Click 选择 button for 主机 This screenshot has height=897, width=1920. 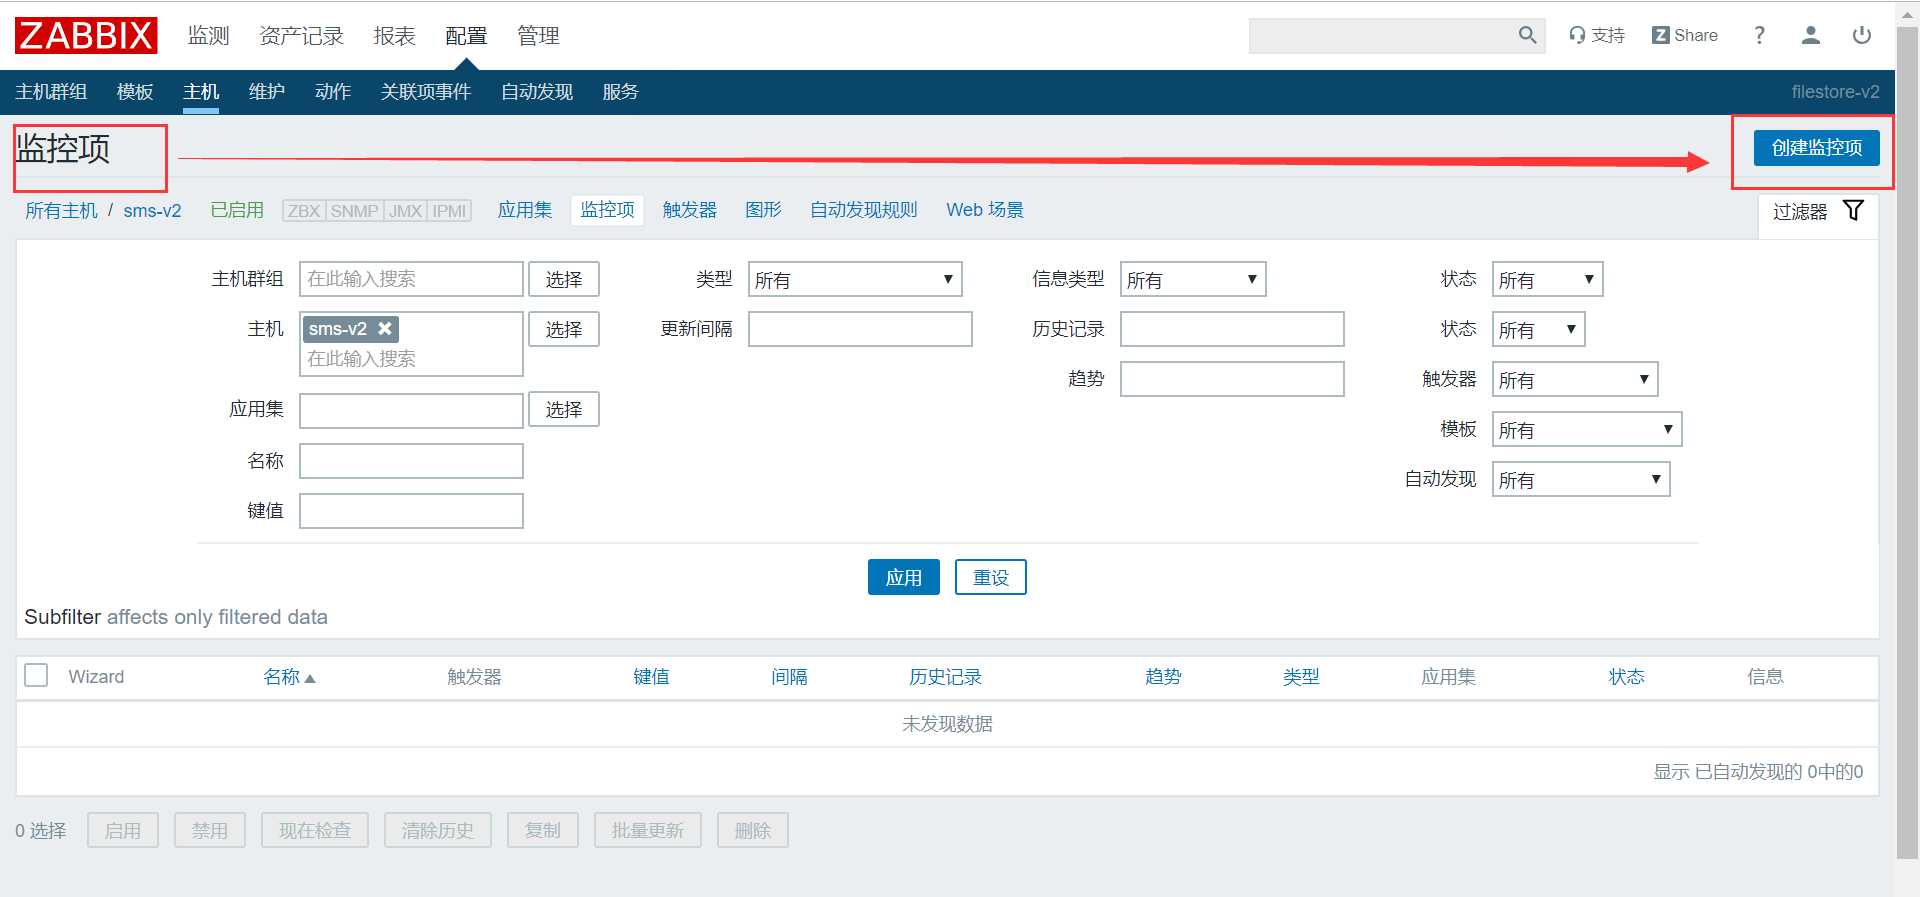[x=564, y=329]
